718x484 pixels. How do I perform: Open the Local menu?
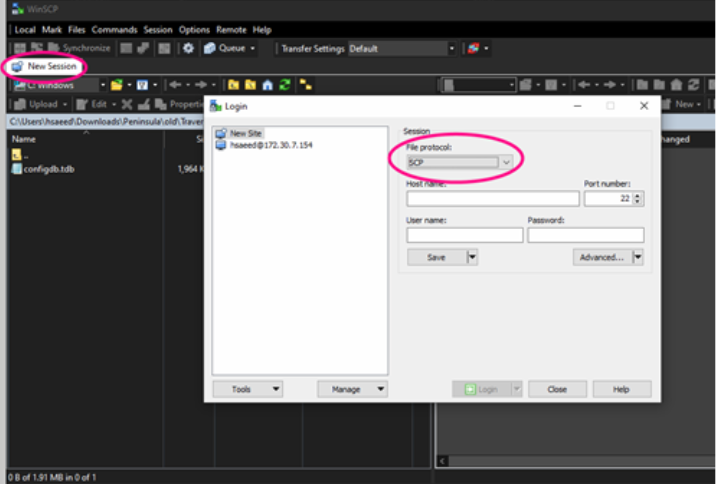click(x=25, y=30)
